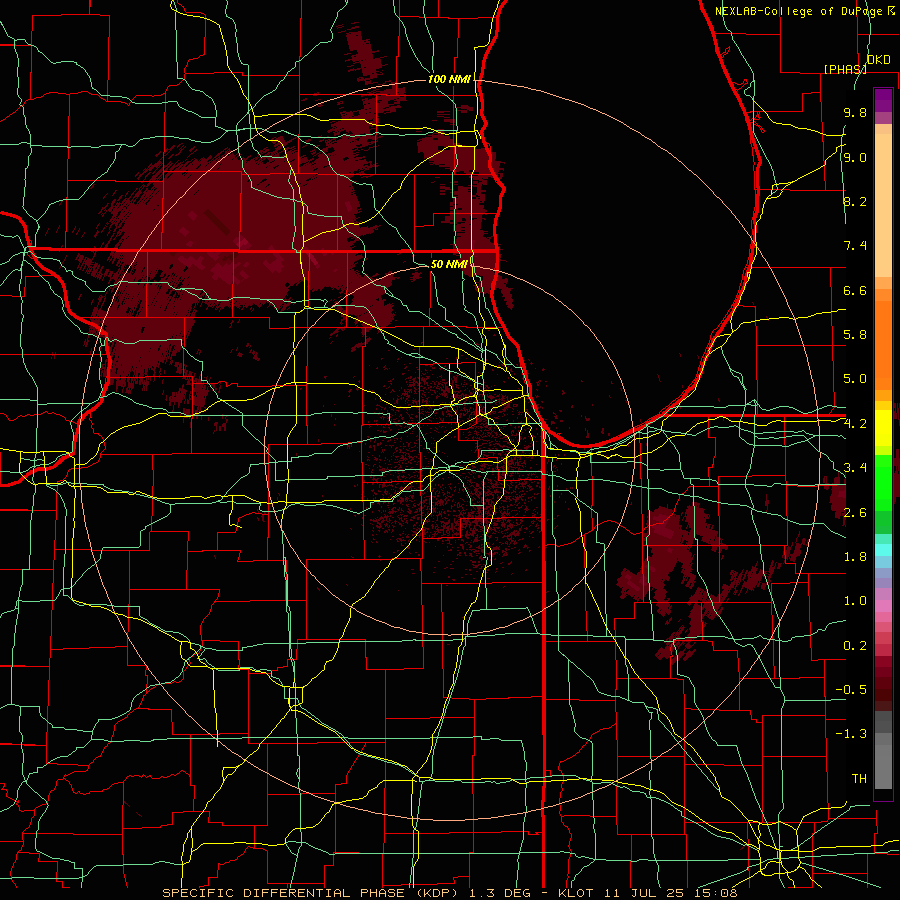
Task: Click the DKD label above the color scale
Action: click(878, 59)
